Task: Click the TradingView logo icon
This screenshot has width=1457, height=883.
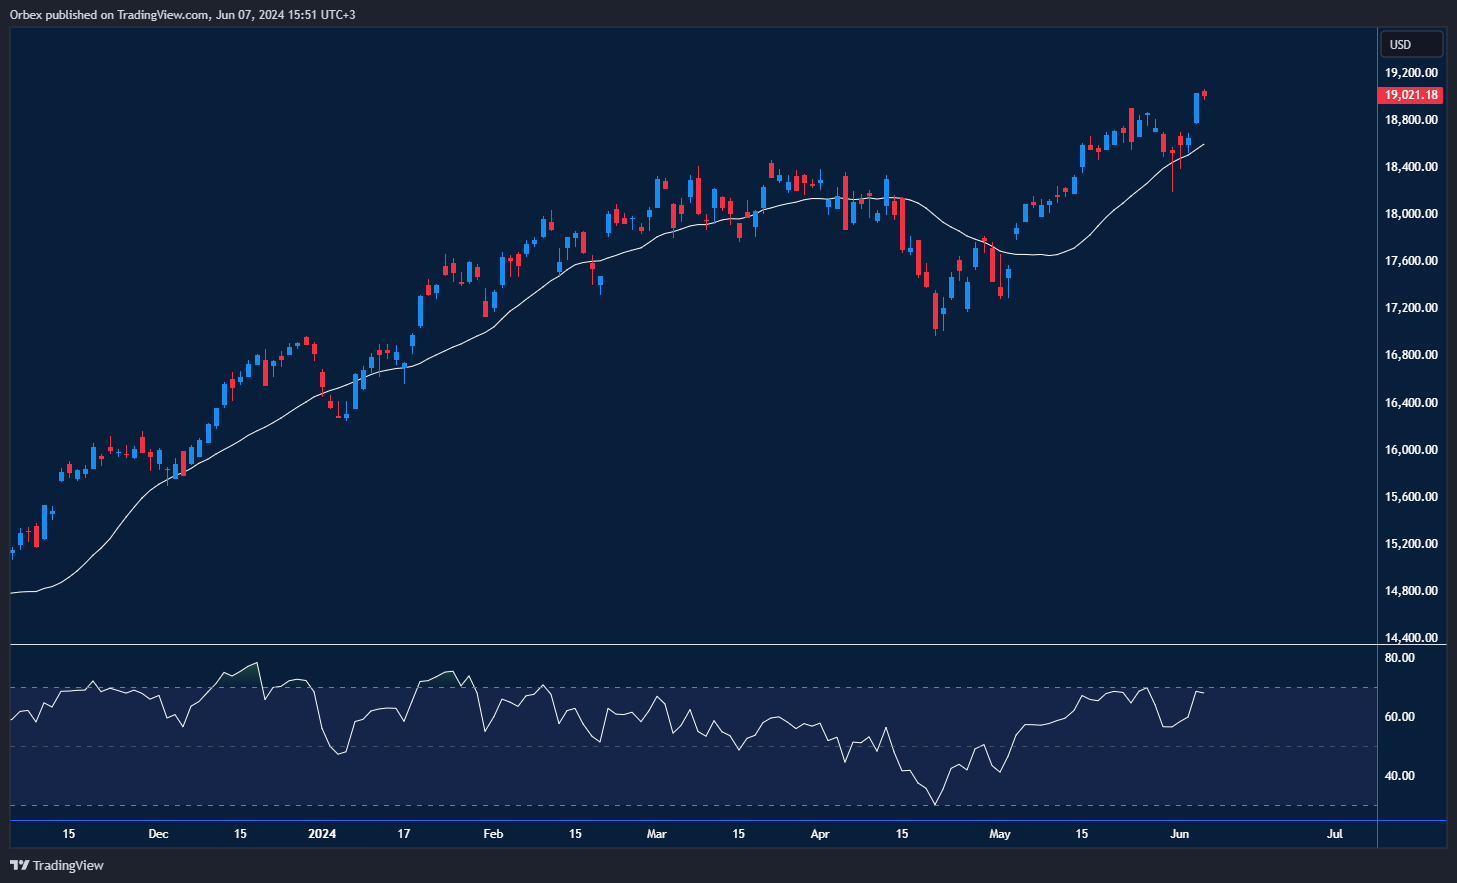Action: 20,865
